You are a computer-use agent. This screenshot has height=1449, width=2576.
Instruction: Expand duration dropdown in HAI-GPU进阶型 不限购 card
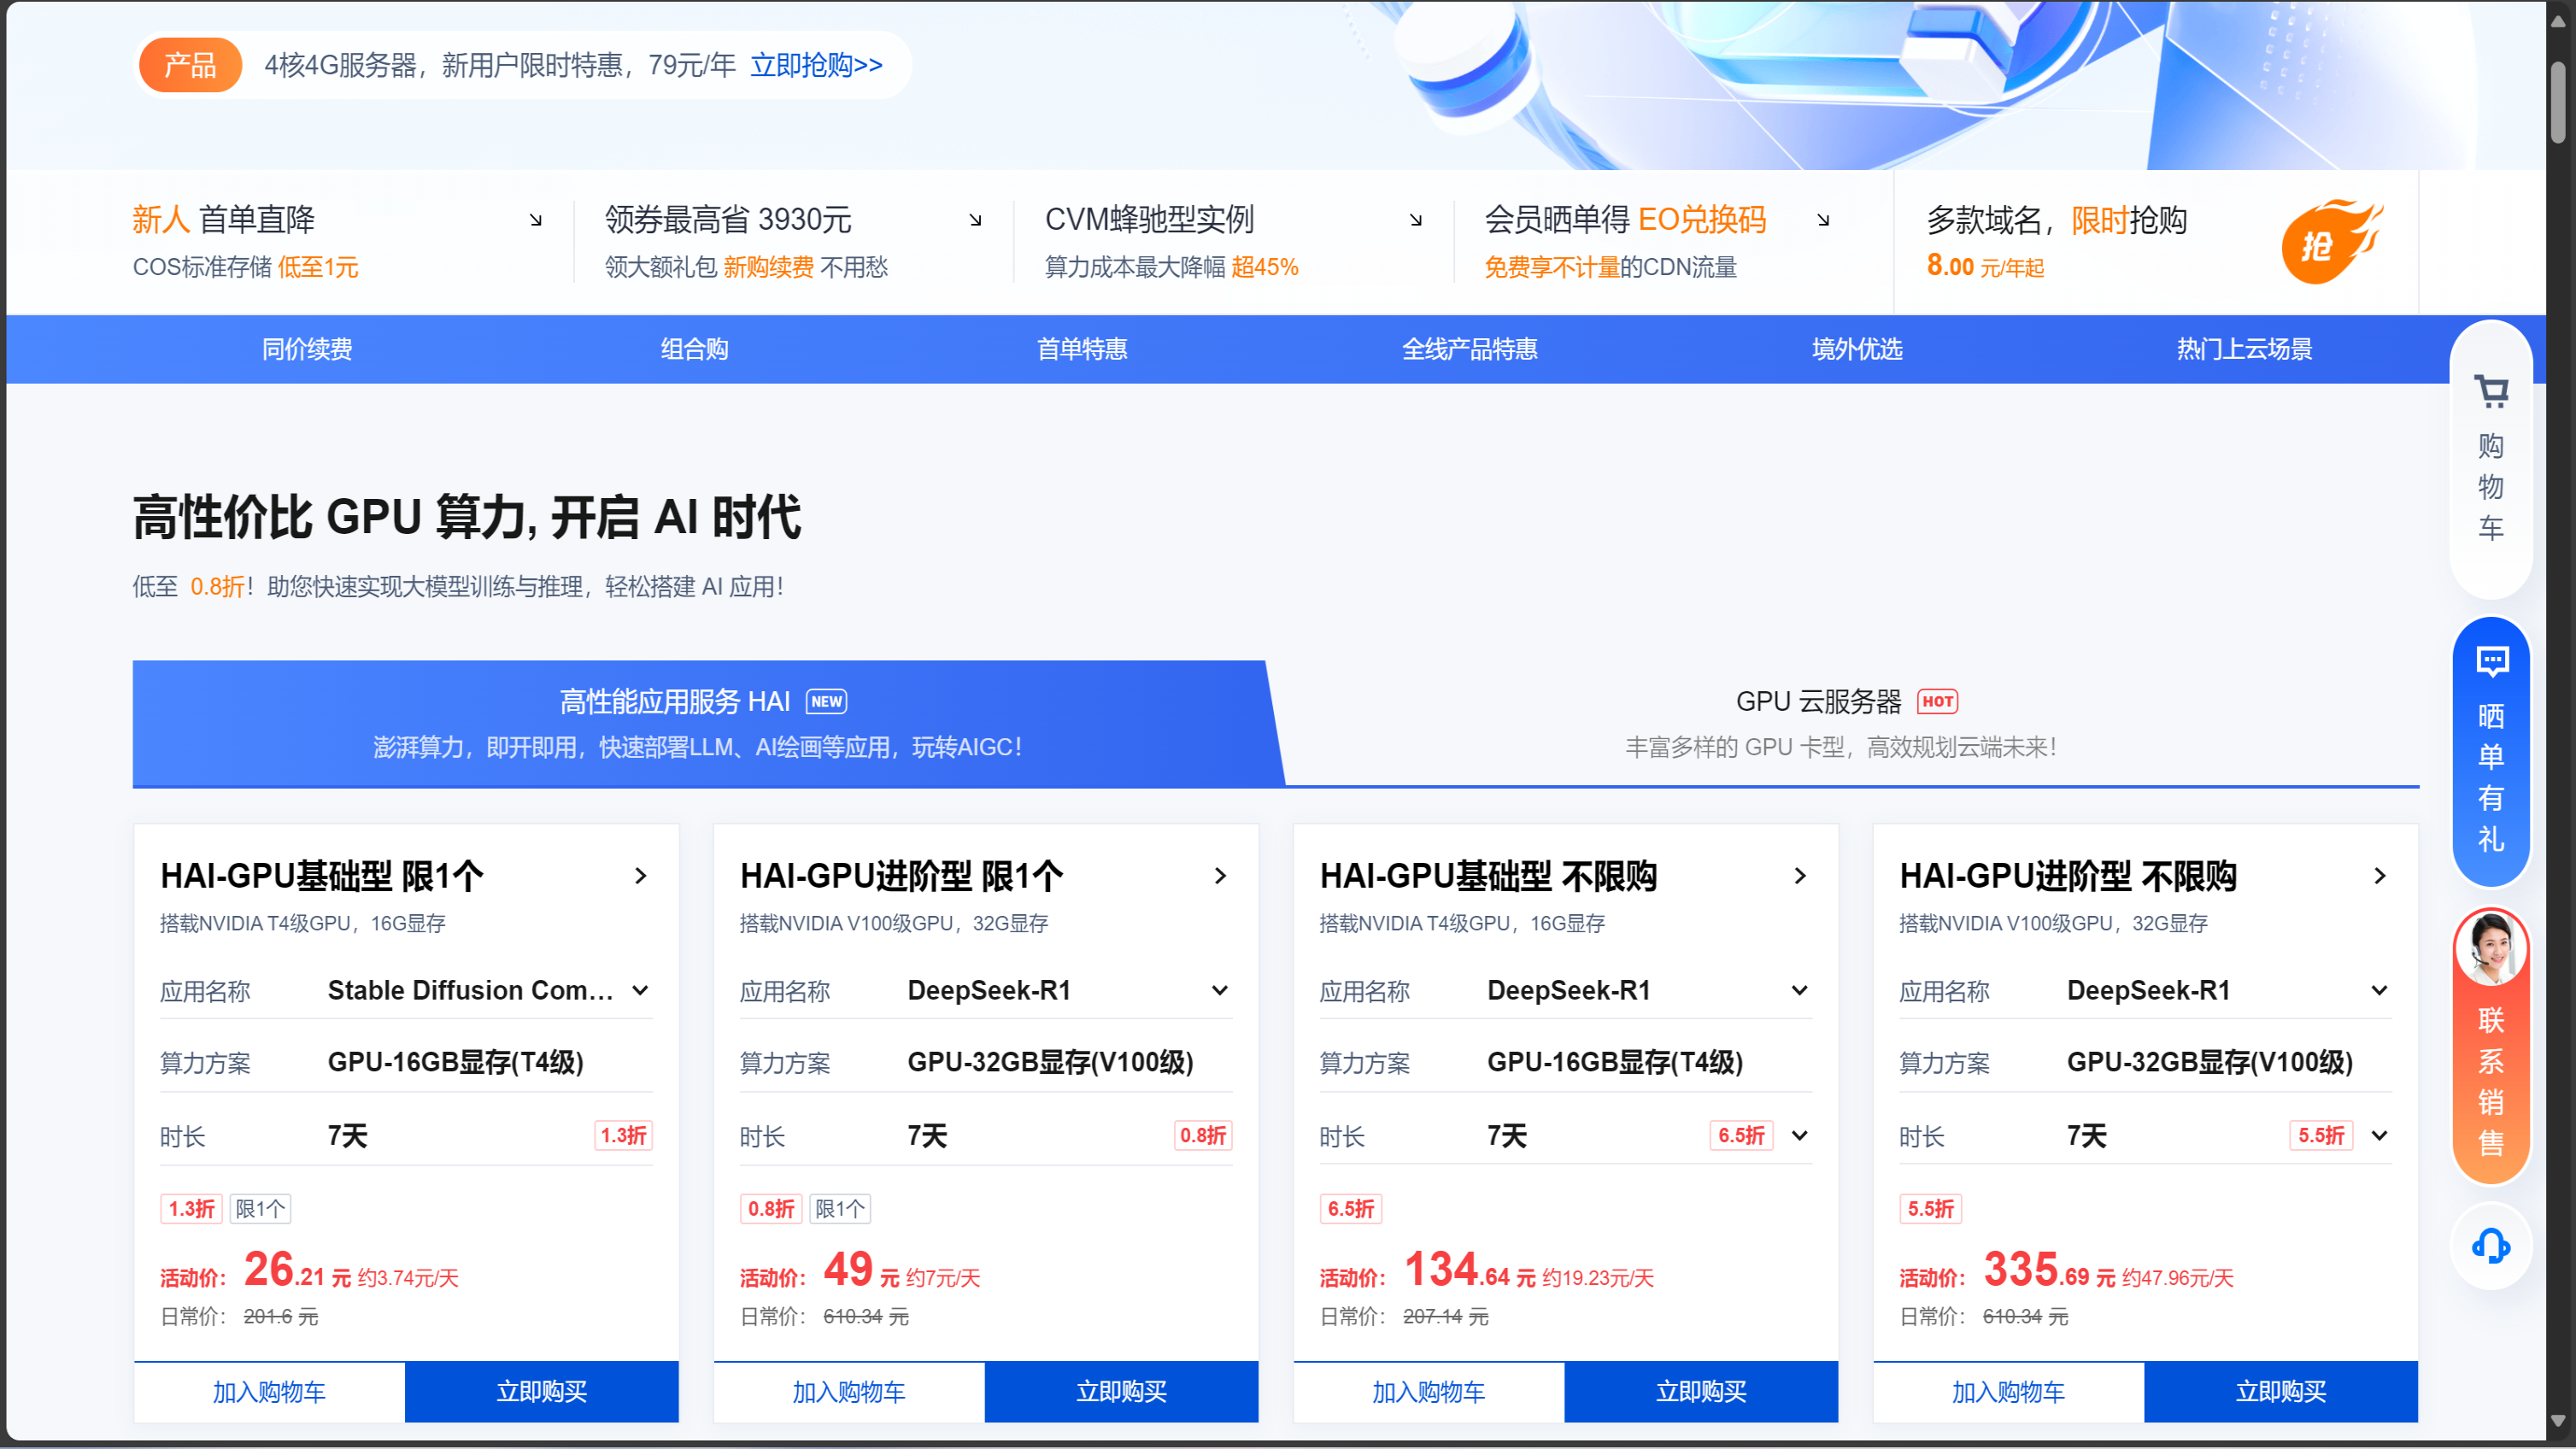[x=2380, y=1135]
